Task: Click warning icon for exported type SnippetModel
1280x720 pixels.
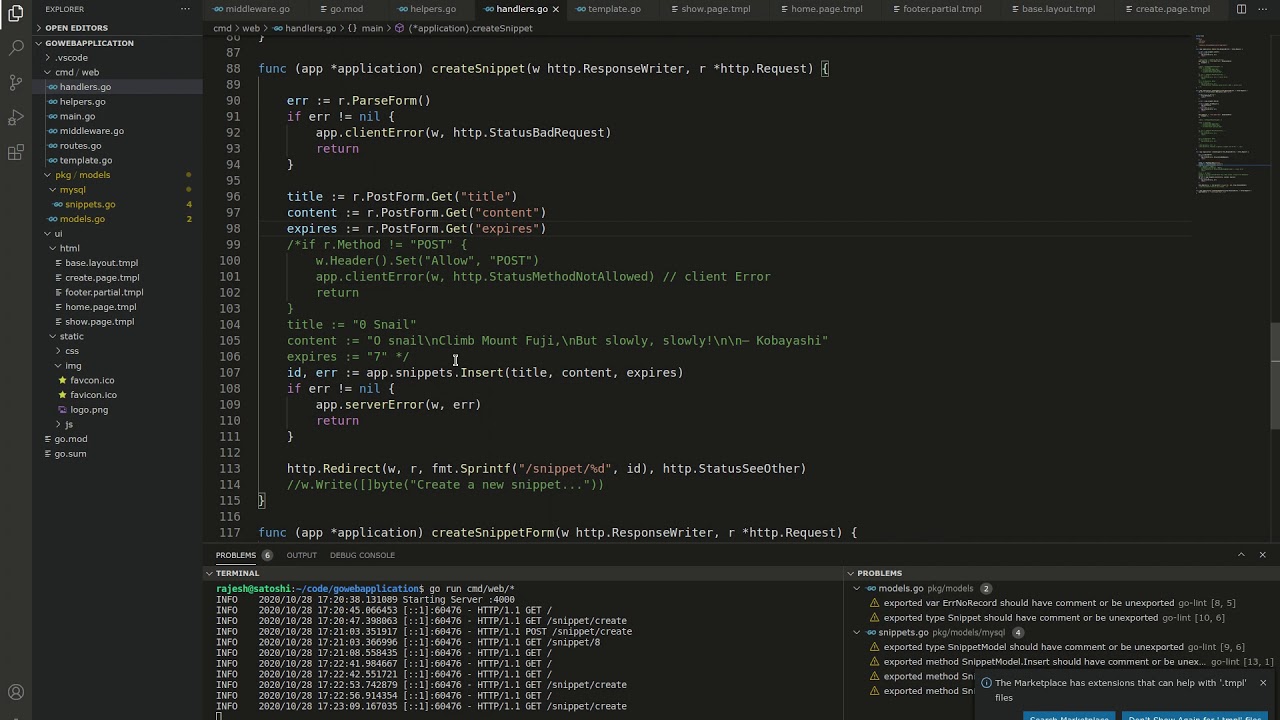Action: [x=875, y=647]
